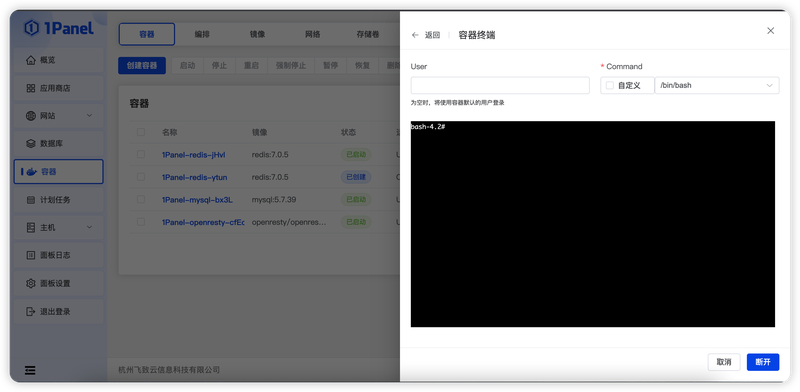Click the 名称 column header
Screen dimensions: 800x392
pos(169,132)
